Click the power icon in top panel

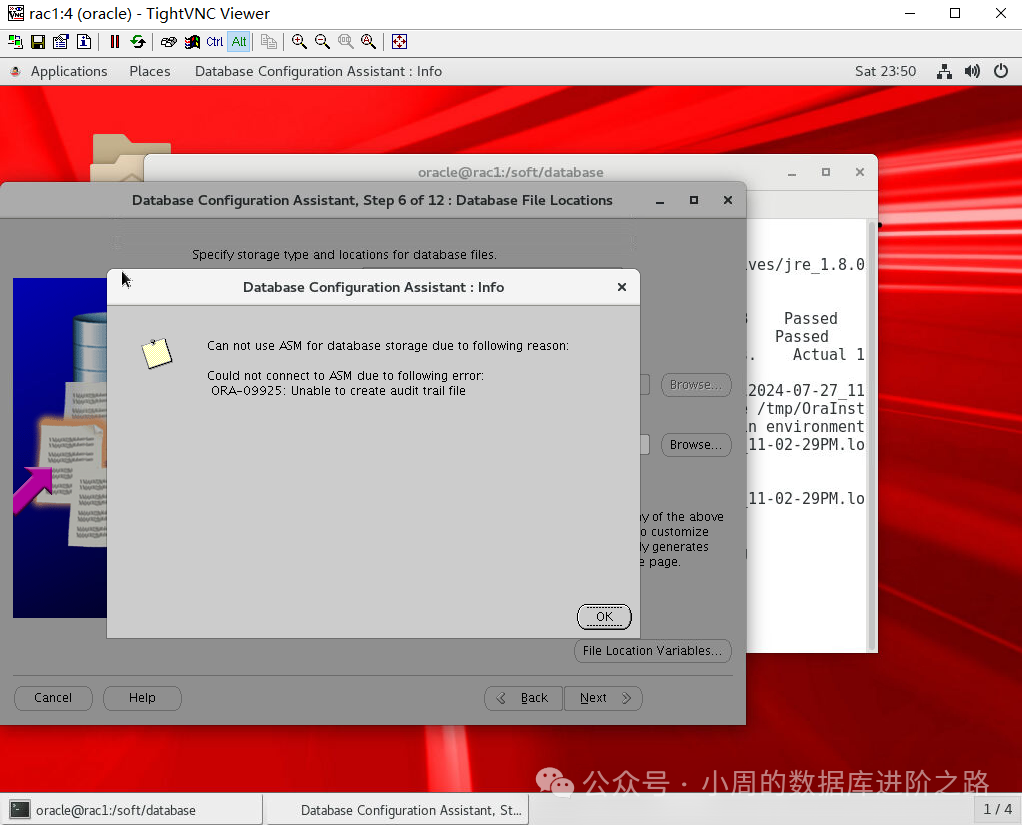1001,71
